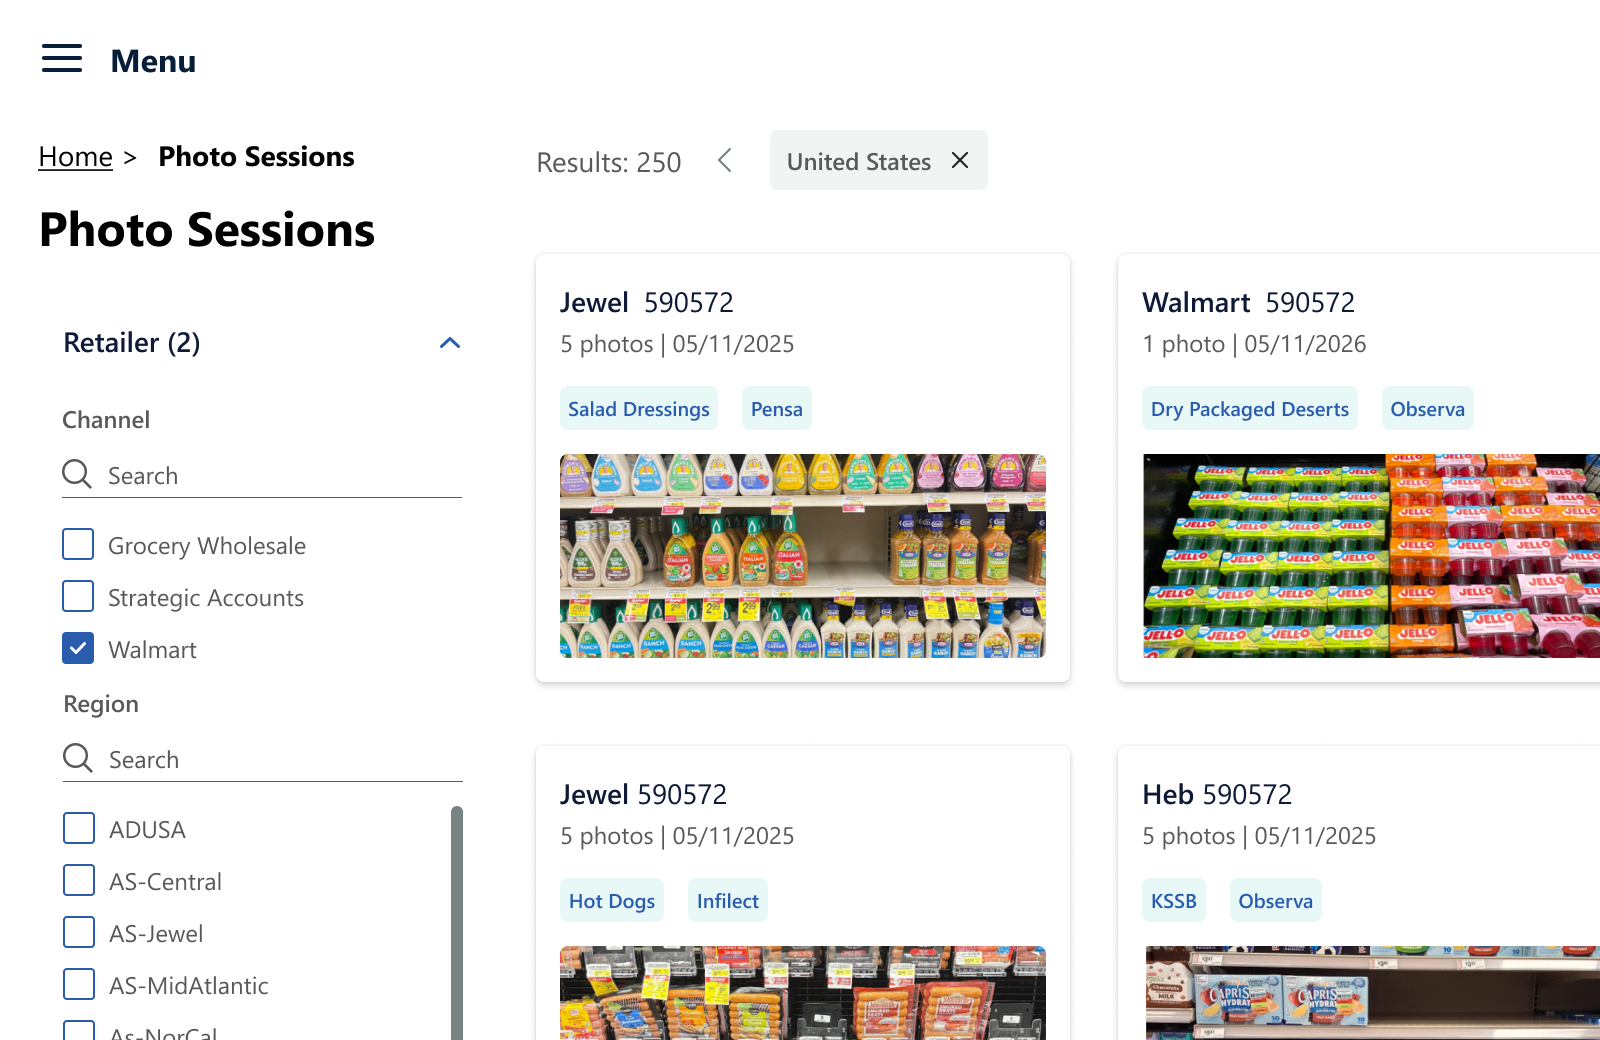Screen dimensions: 1600x1040
Task: Open the hamburger menu icon
Action: click(x=62, y=59)
